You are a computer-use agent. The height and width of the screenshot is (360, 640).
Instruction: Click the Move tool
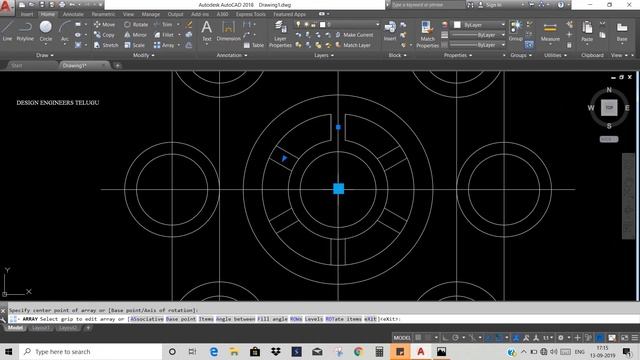[x=104, y=24]
